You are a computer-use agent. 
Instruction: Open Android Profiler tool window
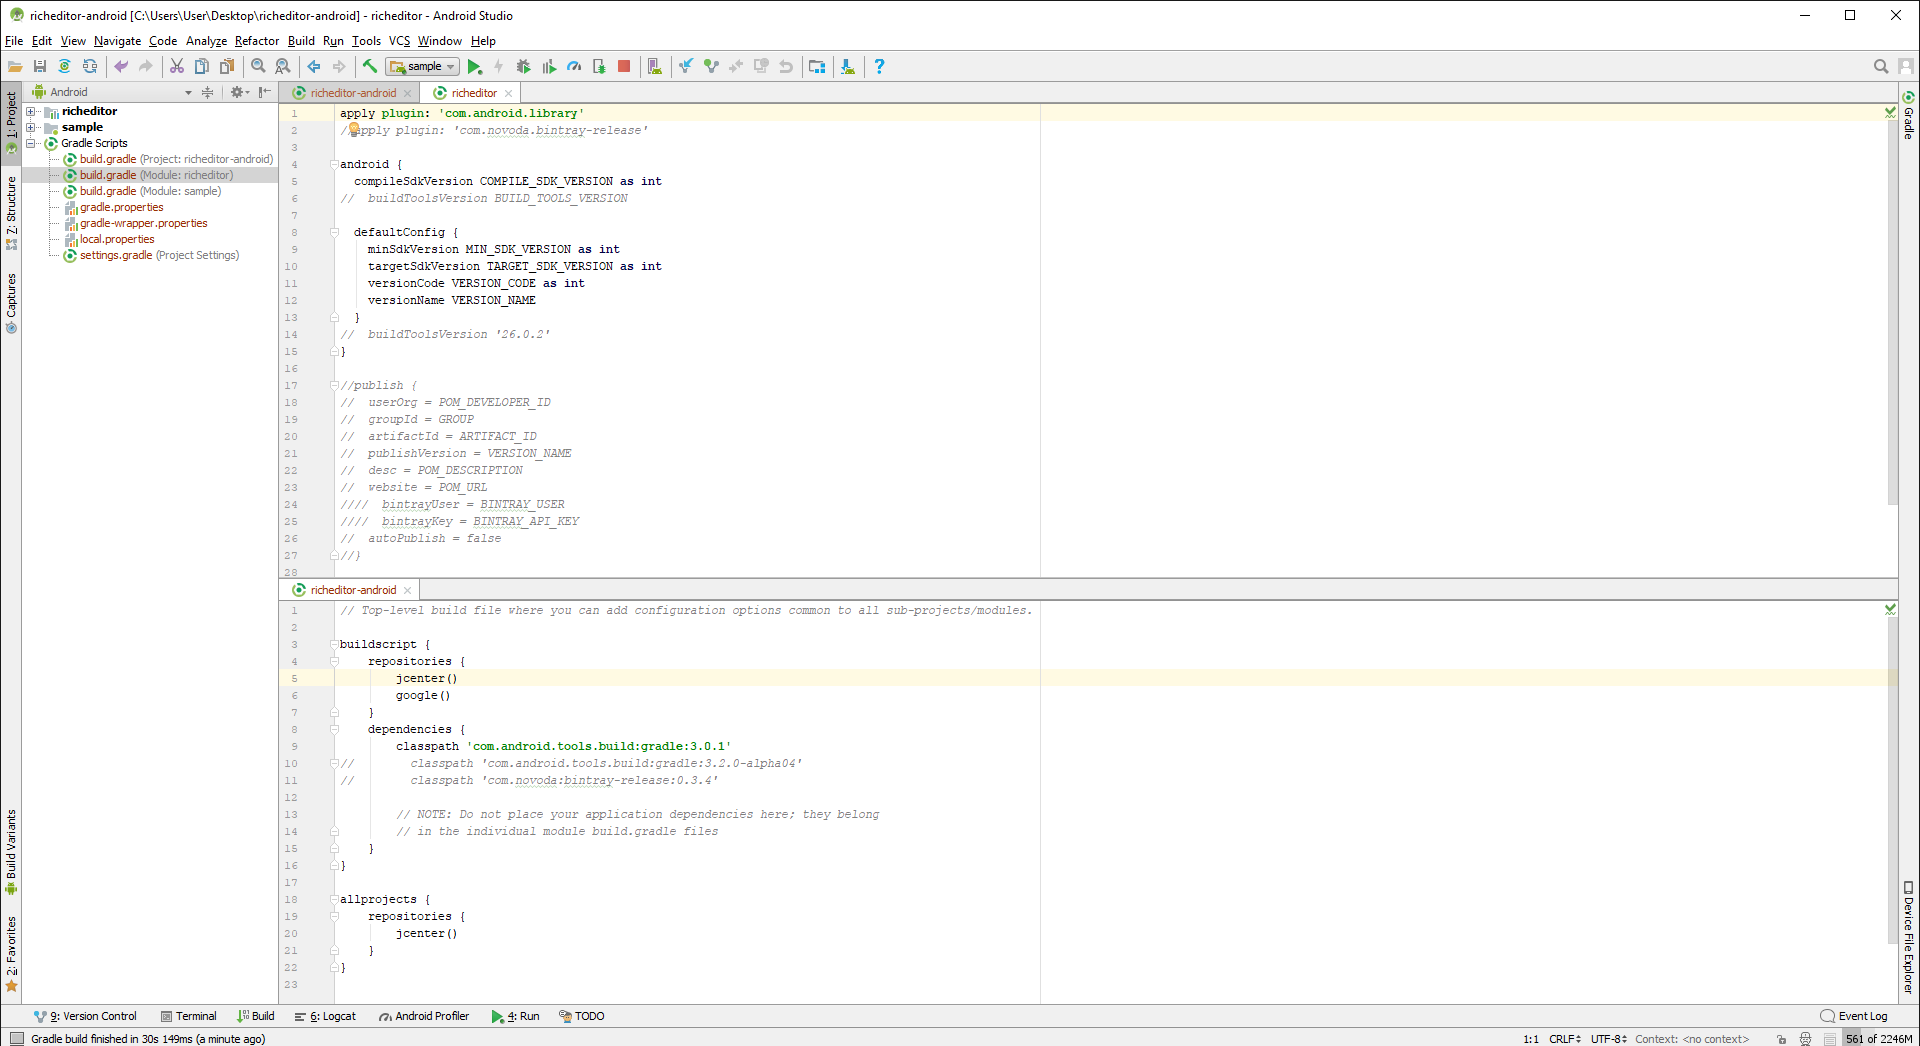[x=424, y=1016]
